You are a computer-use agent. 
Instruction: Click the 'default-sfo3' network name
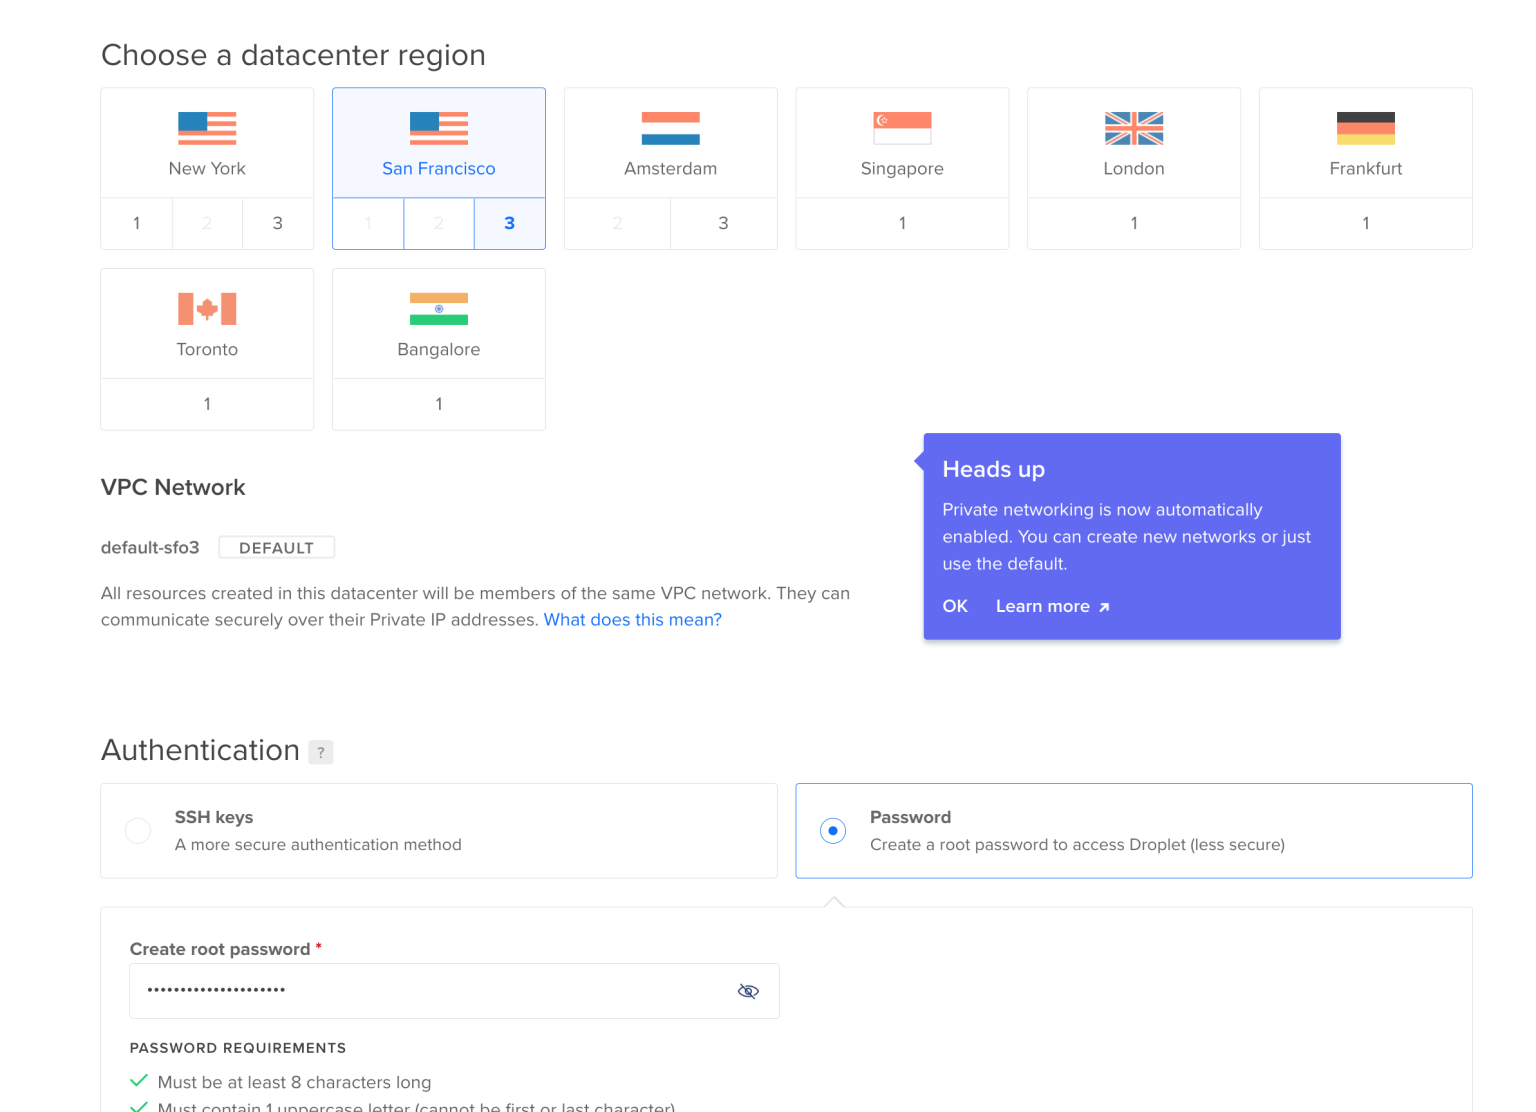(150, 548)
